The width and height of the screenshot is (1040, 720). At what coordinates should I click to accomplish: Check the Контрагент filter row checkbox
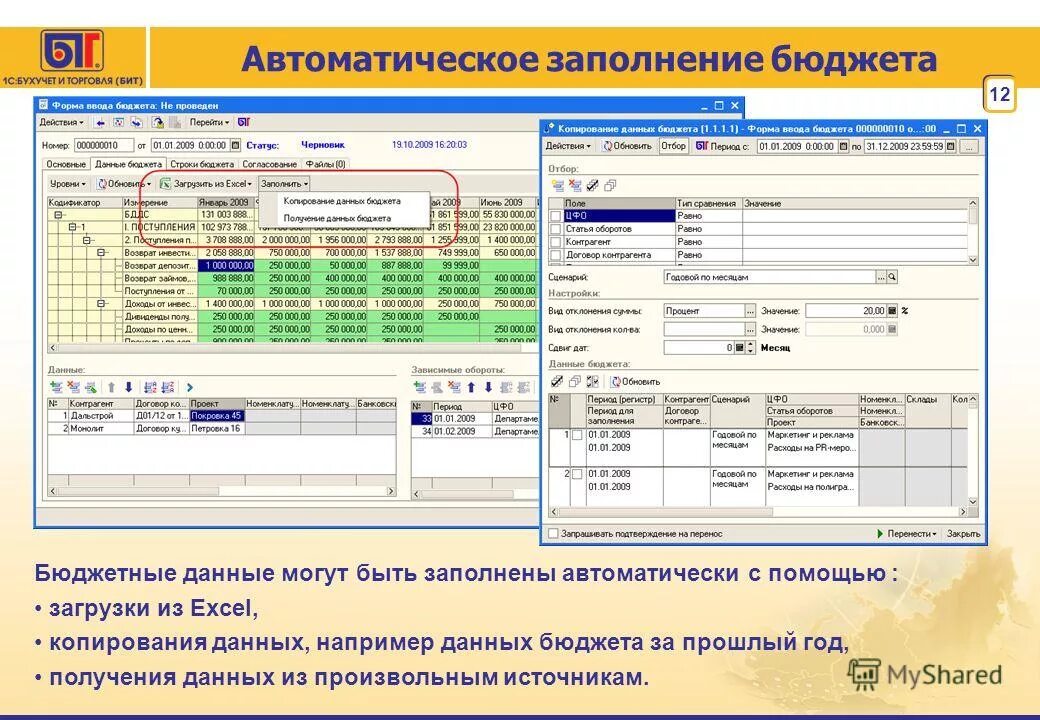click(553, 242)
